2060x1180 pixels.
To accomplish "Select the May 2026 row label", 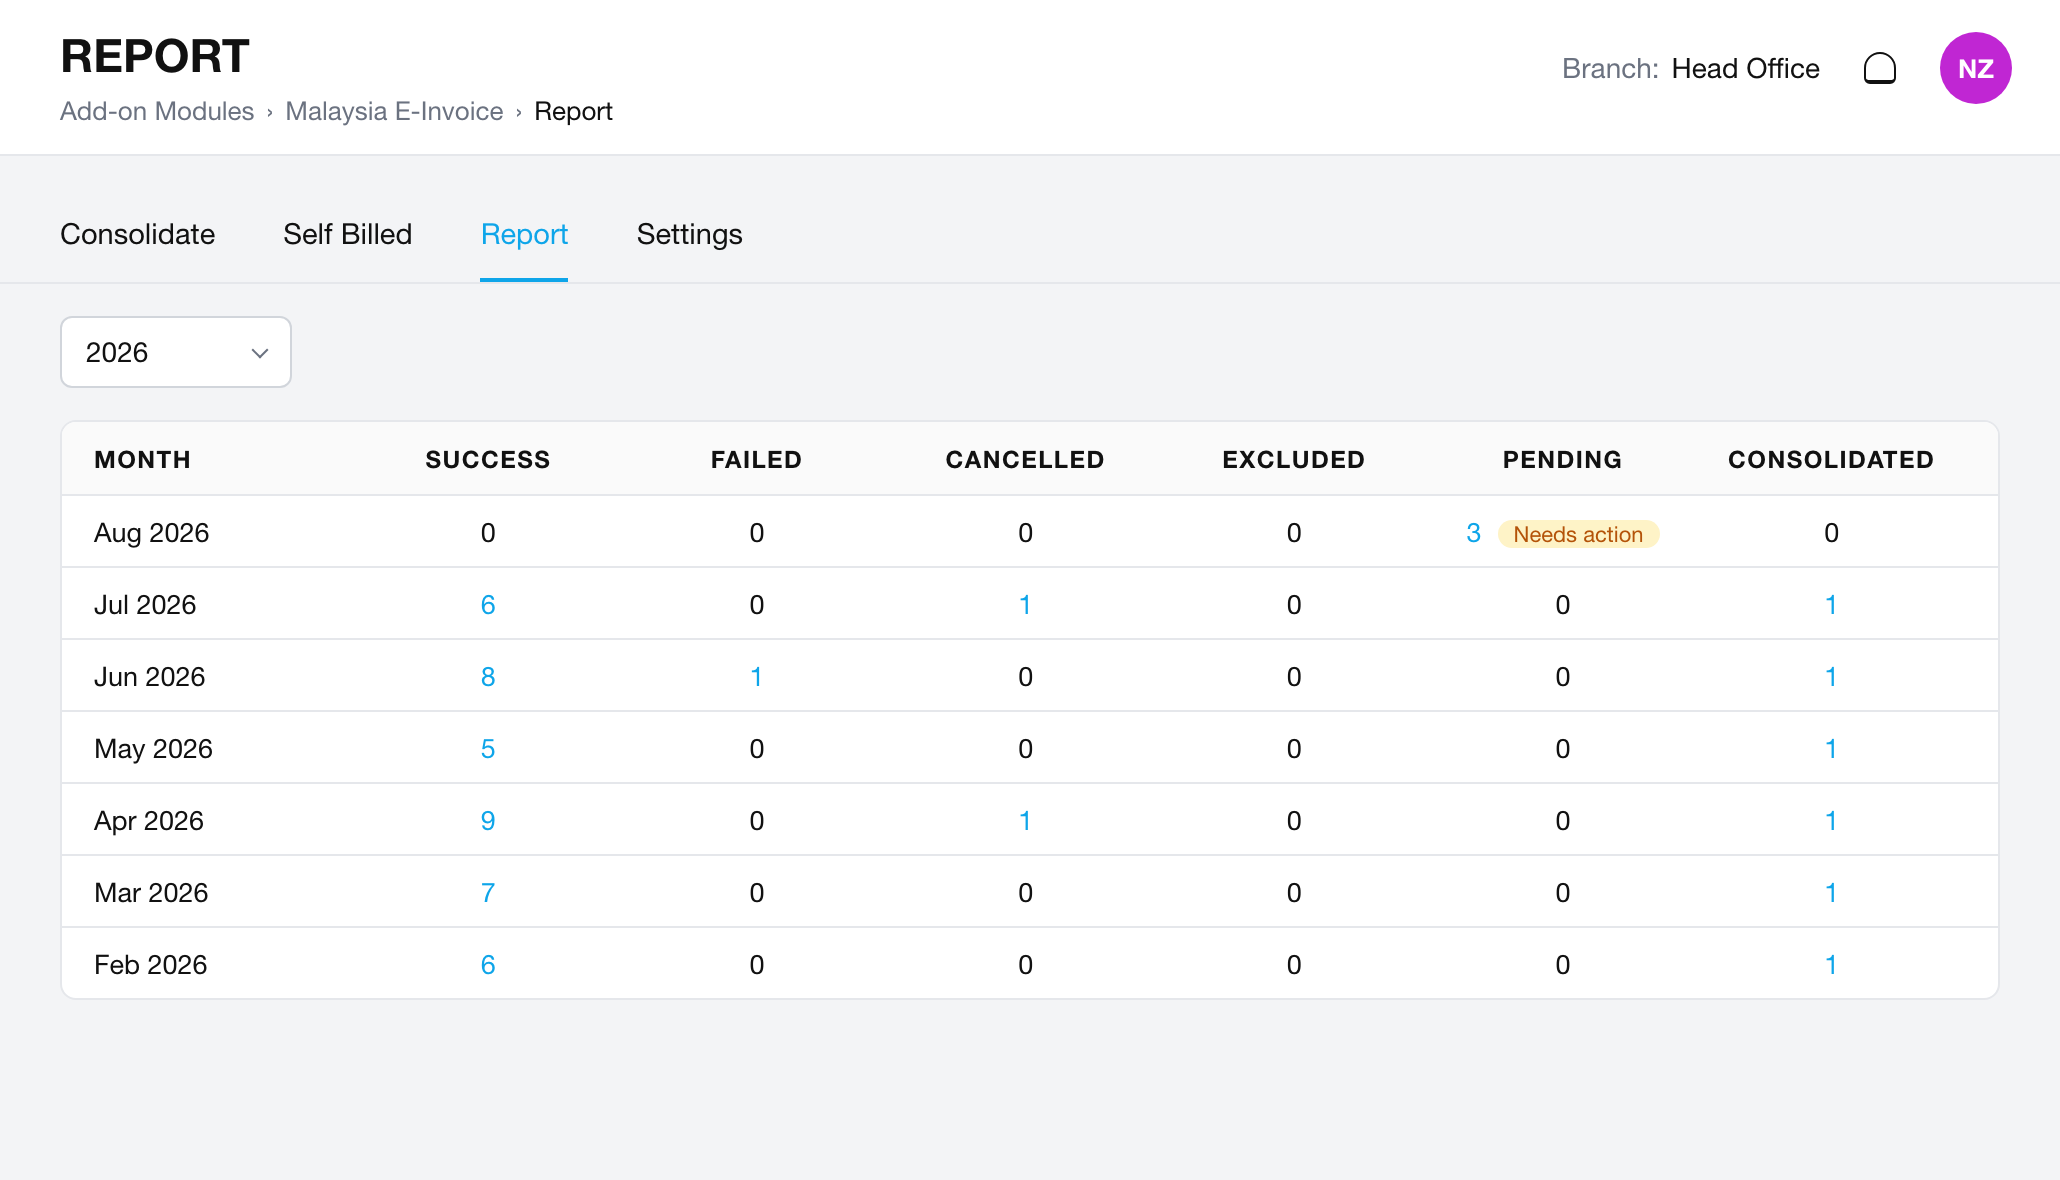I will 153,749.
